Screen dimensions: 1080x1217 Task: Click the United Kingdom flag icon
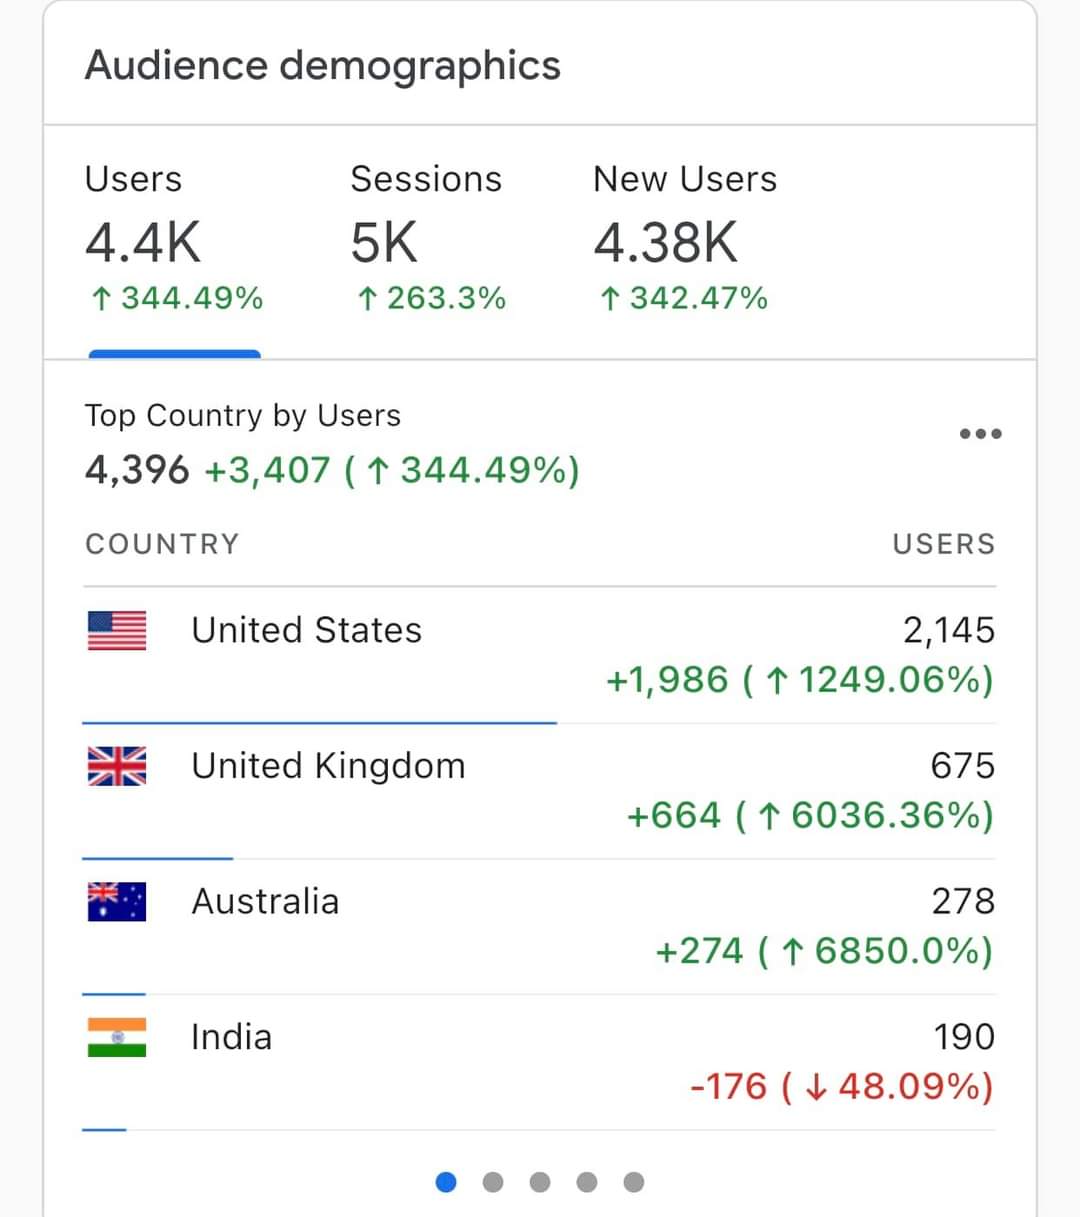point(117,766)
